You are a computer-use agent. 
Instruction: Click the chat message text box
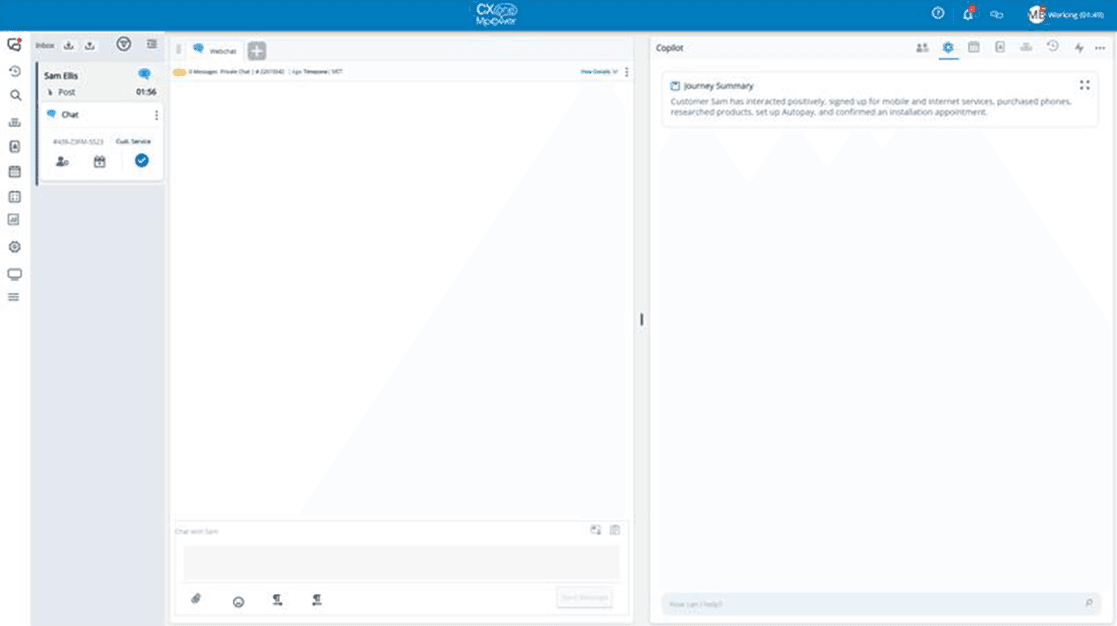click(400, 562)
